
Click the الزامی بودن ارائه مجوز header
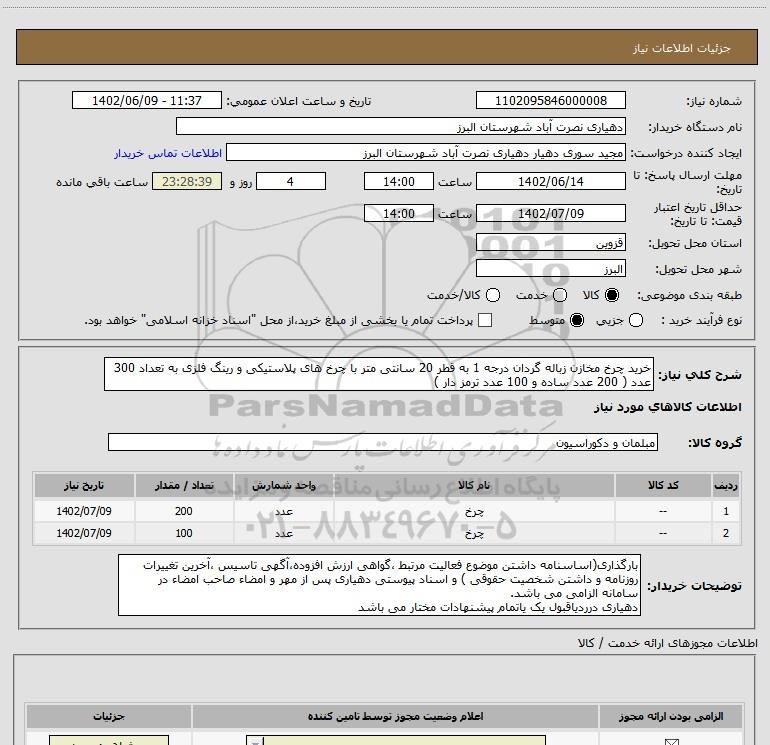click(x=671, y=717)
